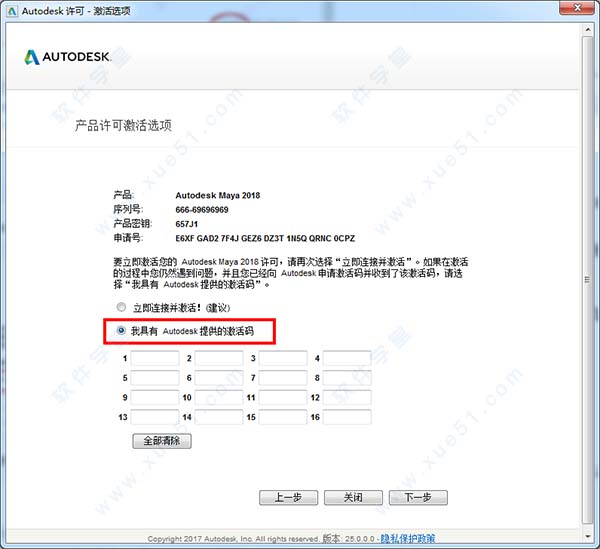Select "立即连接并激活" radio option

pyautogui.click(x=121, y=307)
